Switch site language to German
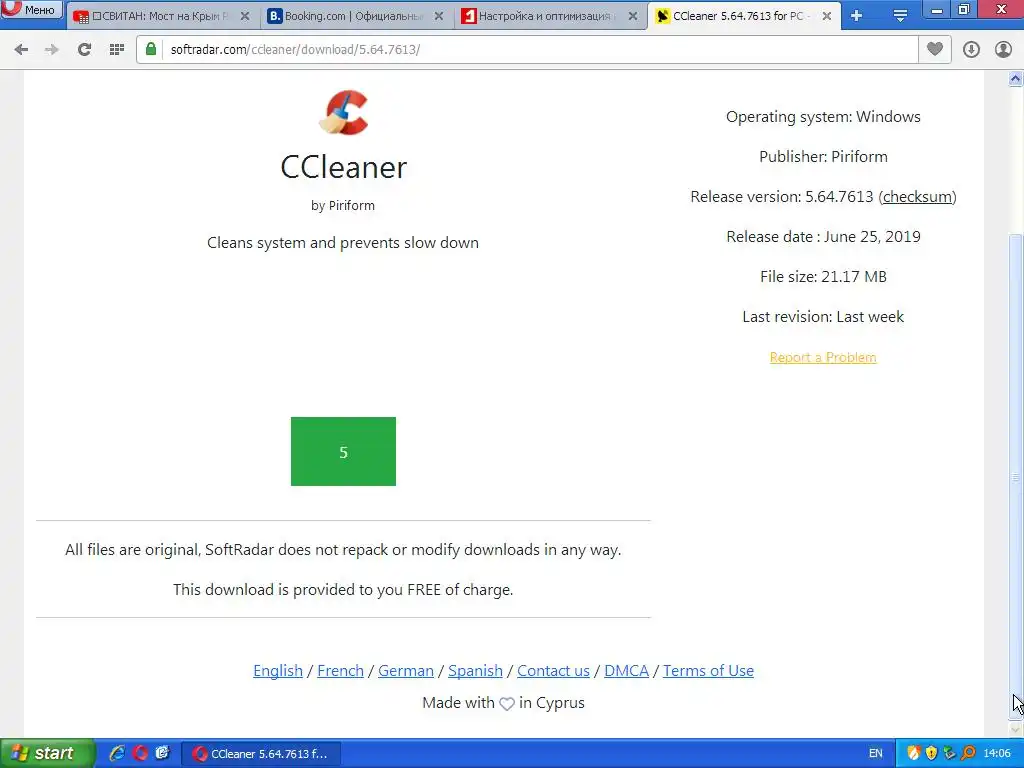The width and height of the screenshot is (1024, 768). [406, 671]
